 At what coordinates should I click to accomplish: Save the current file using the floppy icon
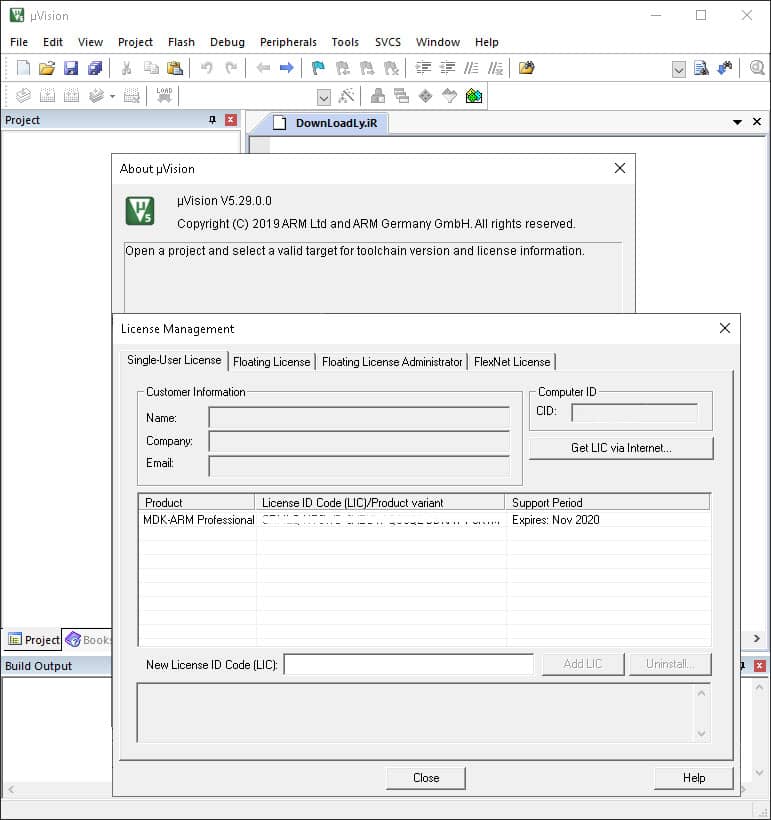coord(71,68)
